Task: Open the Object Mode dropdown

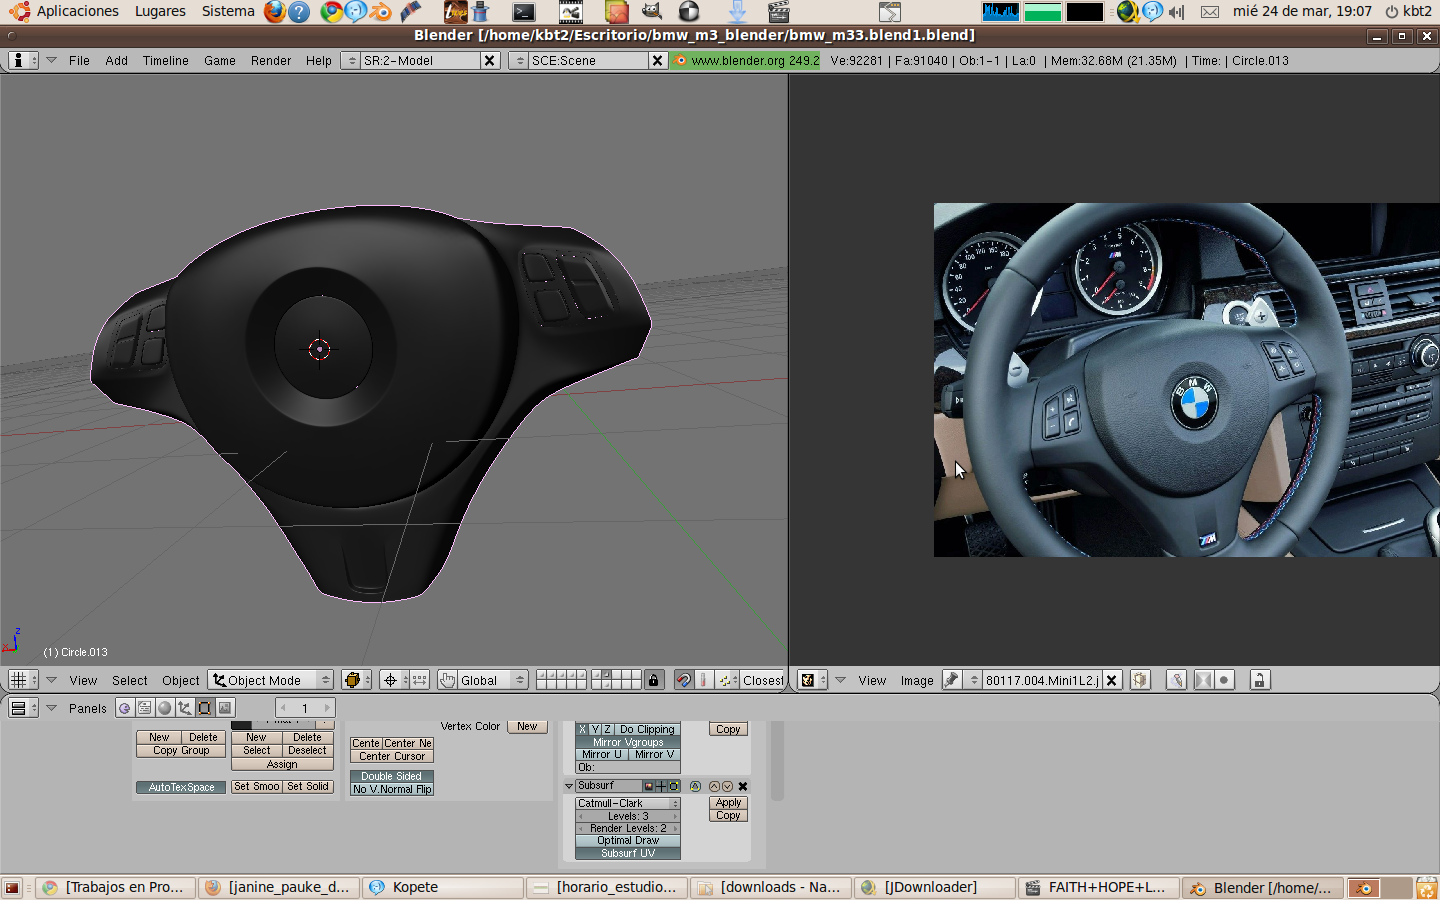Action: (x=270, y=680)
